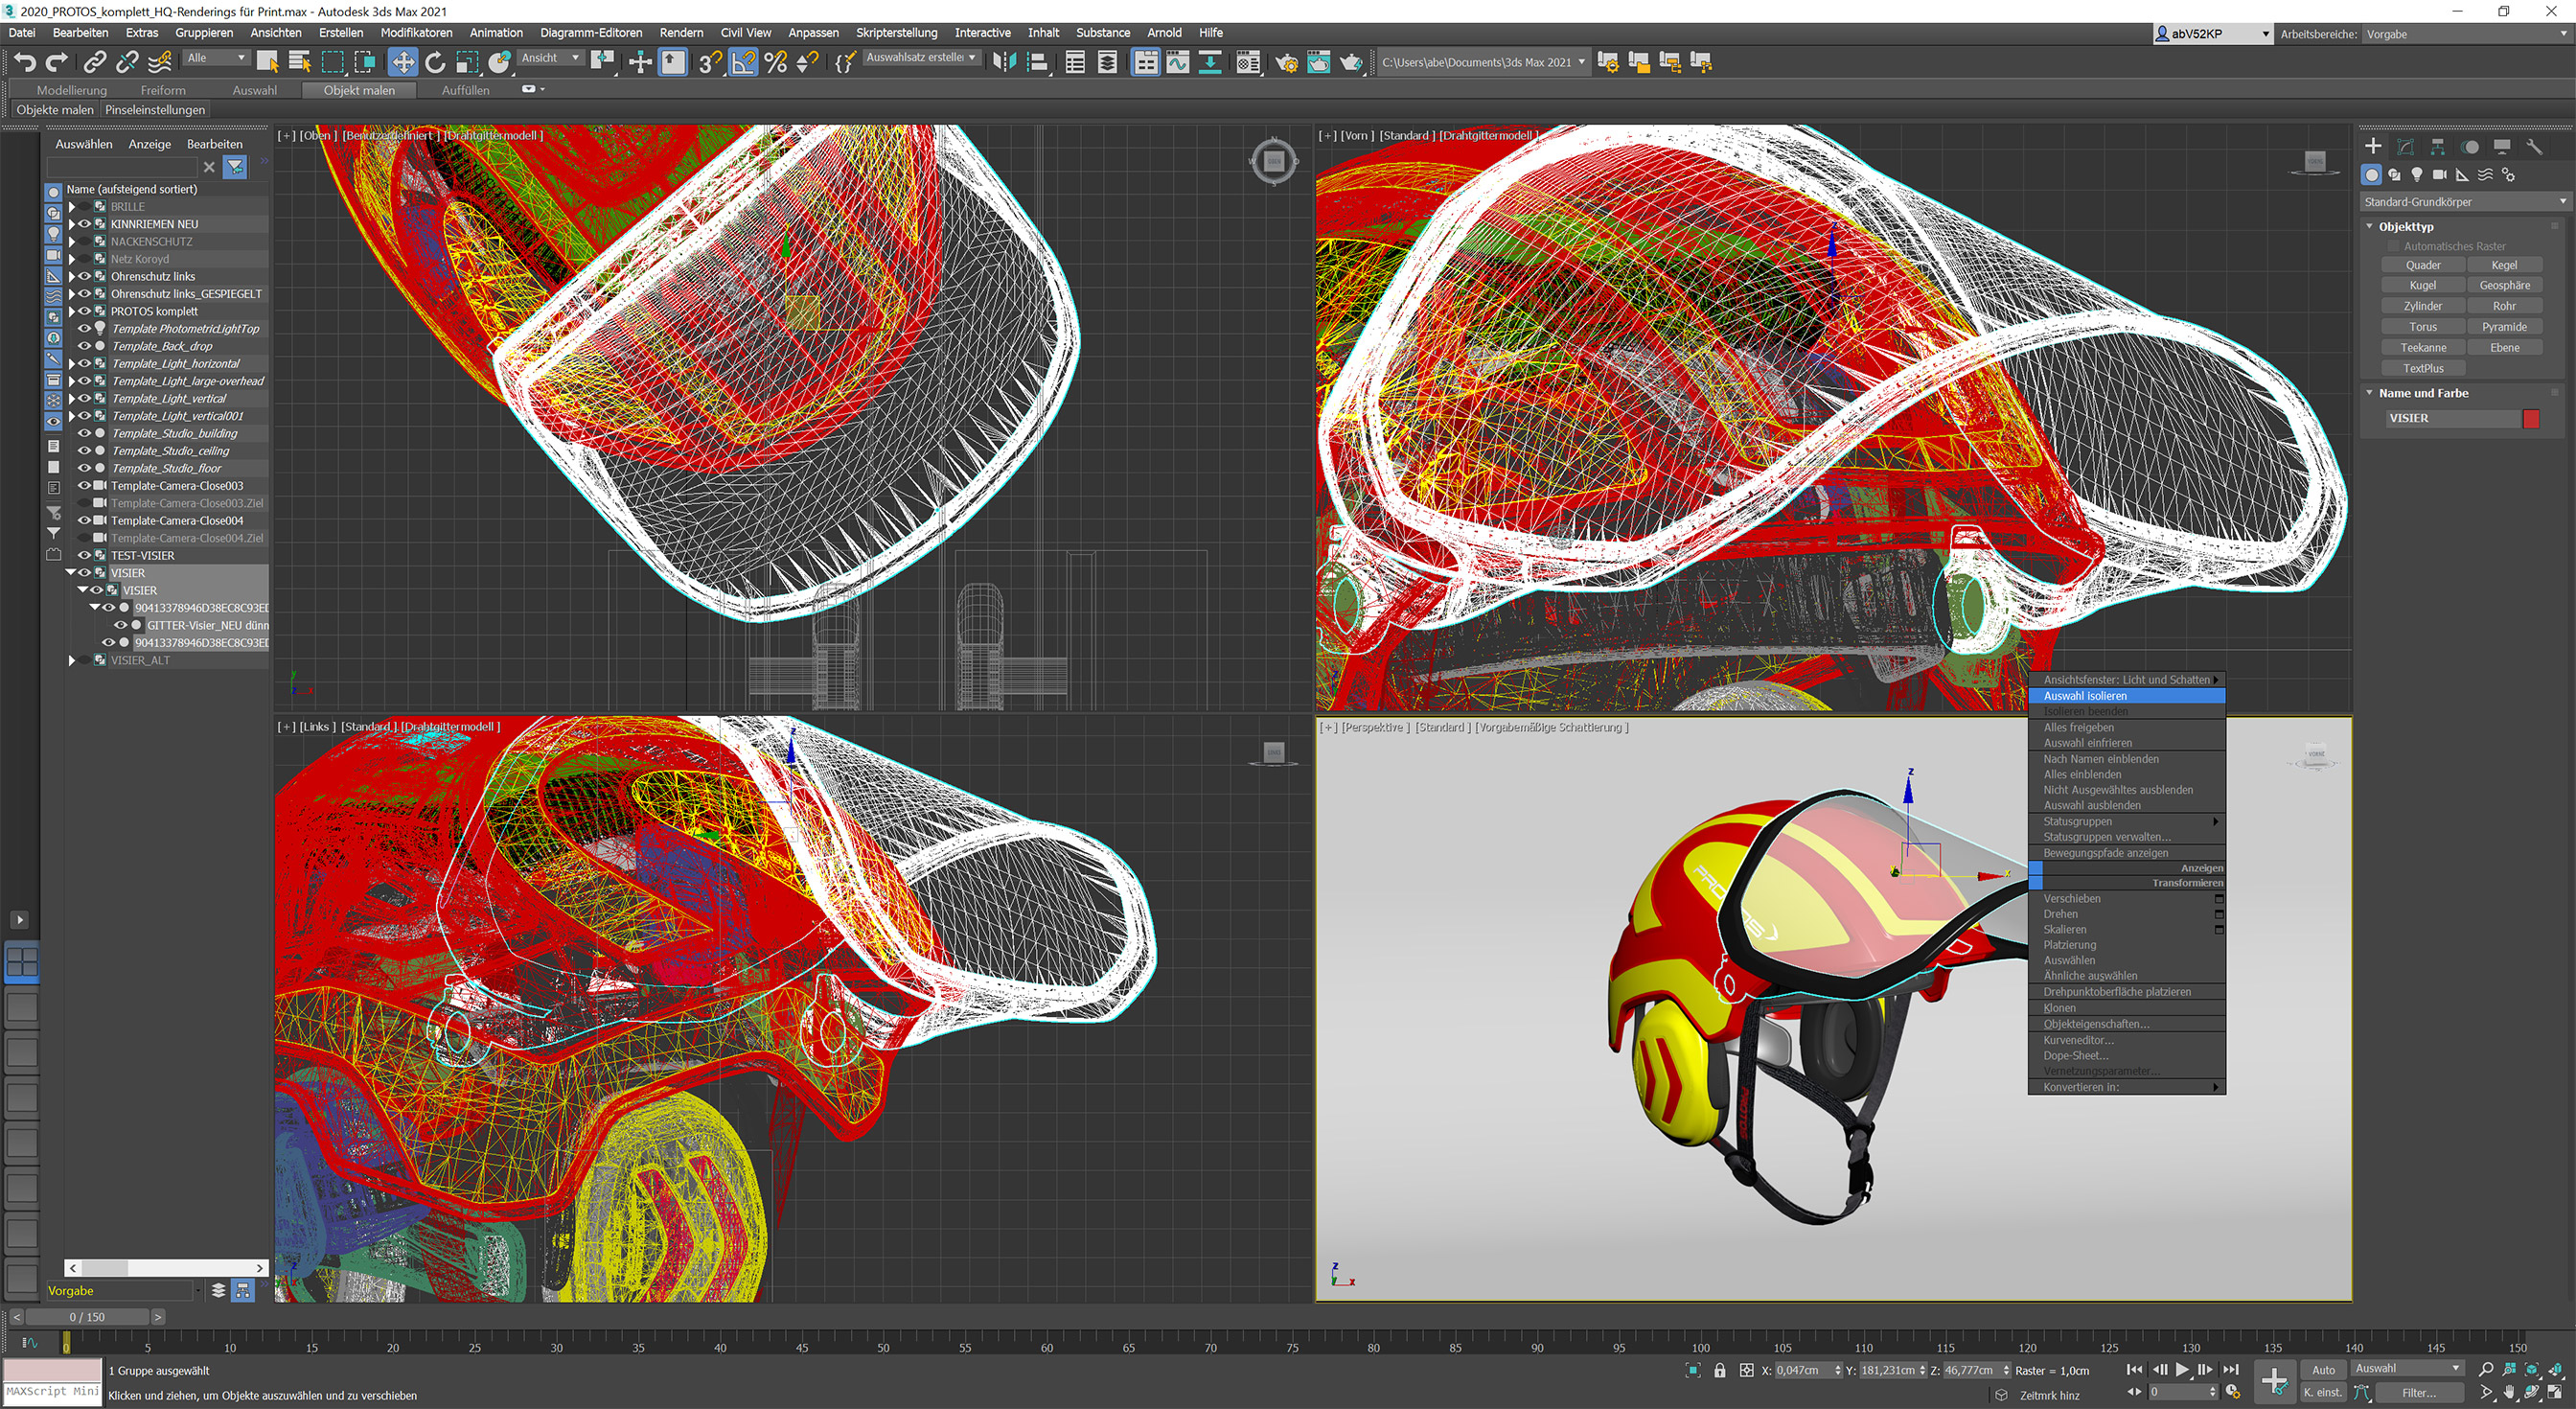
Task: Open the Standard-Grundkörper dropdown
Action: coord(2464,201)
